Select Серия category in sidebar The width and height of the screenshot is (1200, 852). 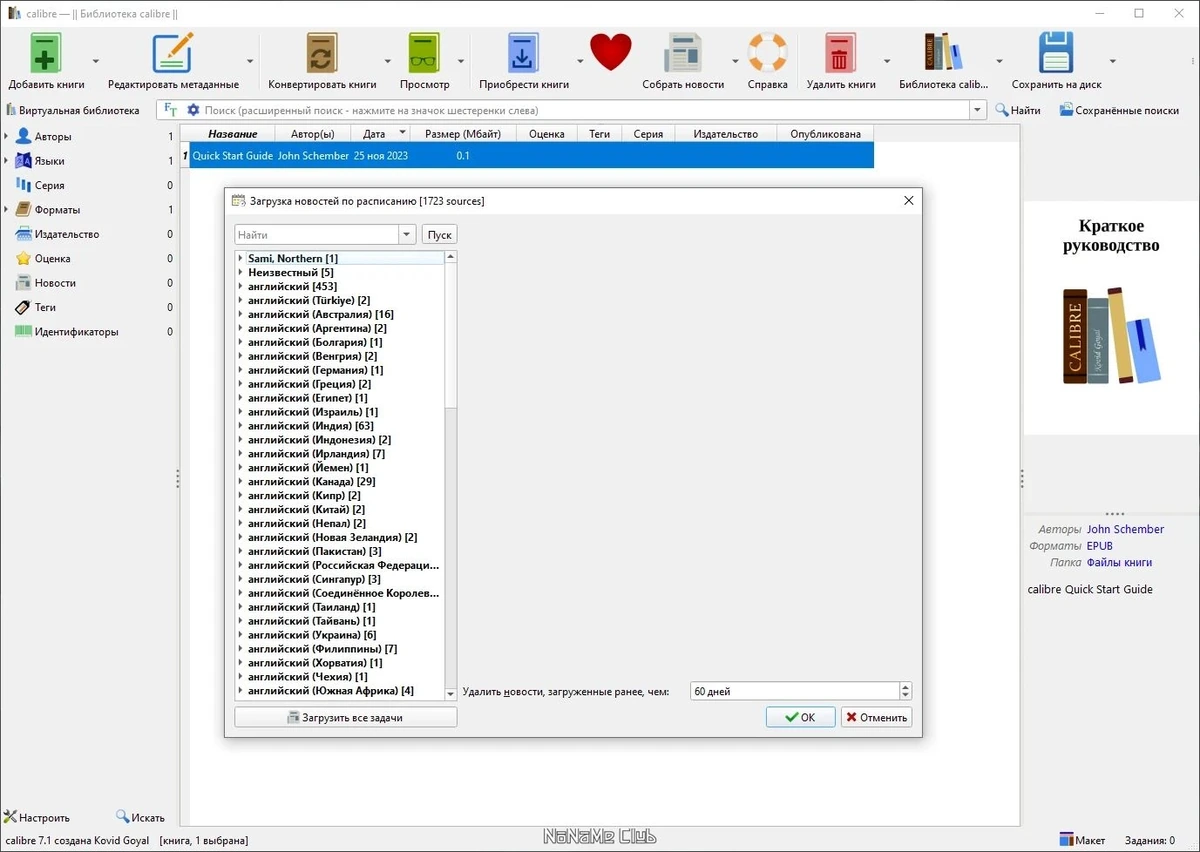[49, 185]
